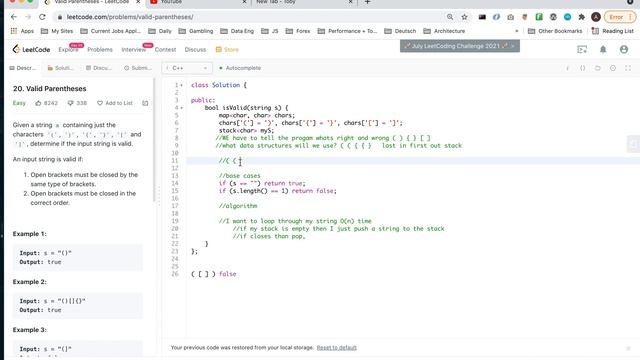Image resolution: width=640 pixels, height=360 pixels.
Task: Open the editor settings gear icon
Action: 613,68
